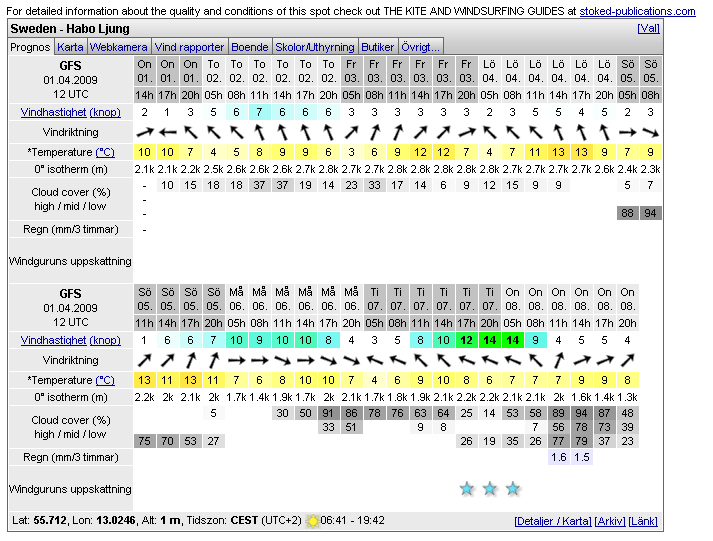Click cyan wind speed 7 at To 02. 11h

click(259, 112)
